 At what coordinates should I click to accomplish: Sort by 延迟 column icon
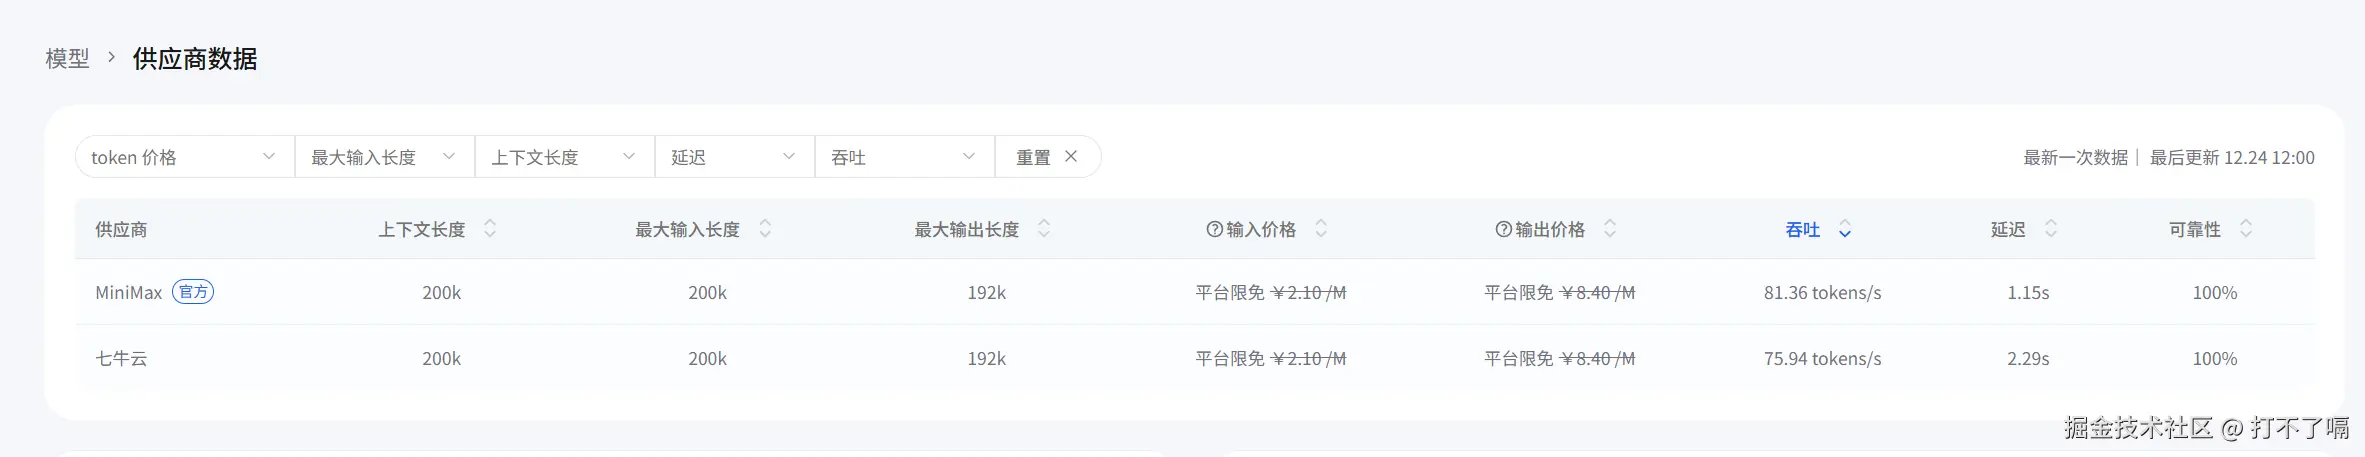(x=2051, y=229)
